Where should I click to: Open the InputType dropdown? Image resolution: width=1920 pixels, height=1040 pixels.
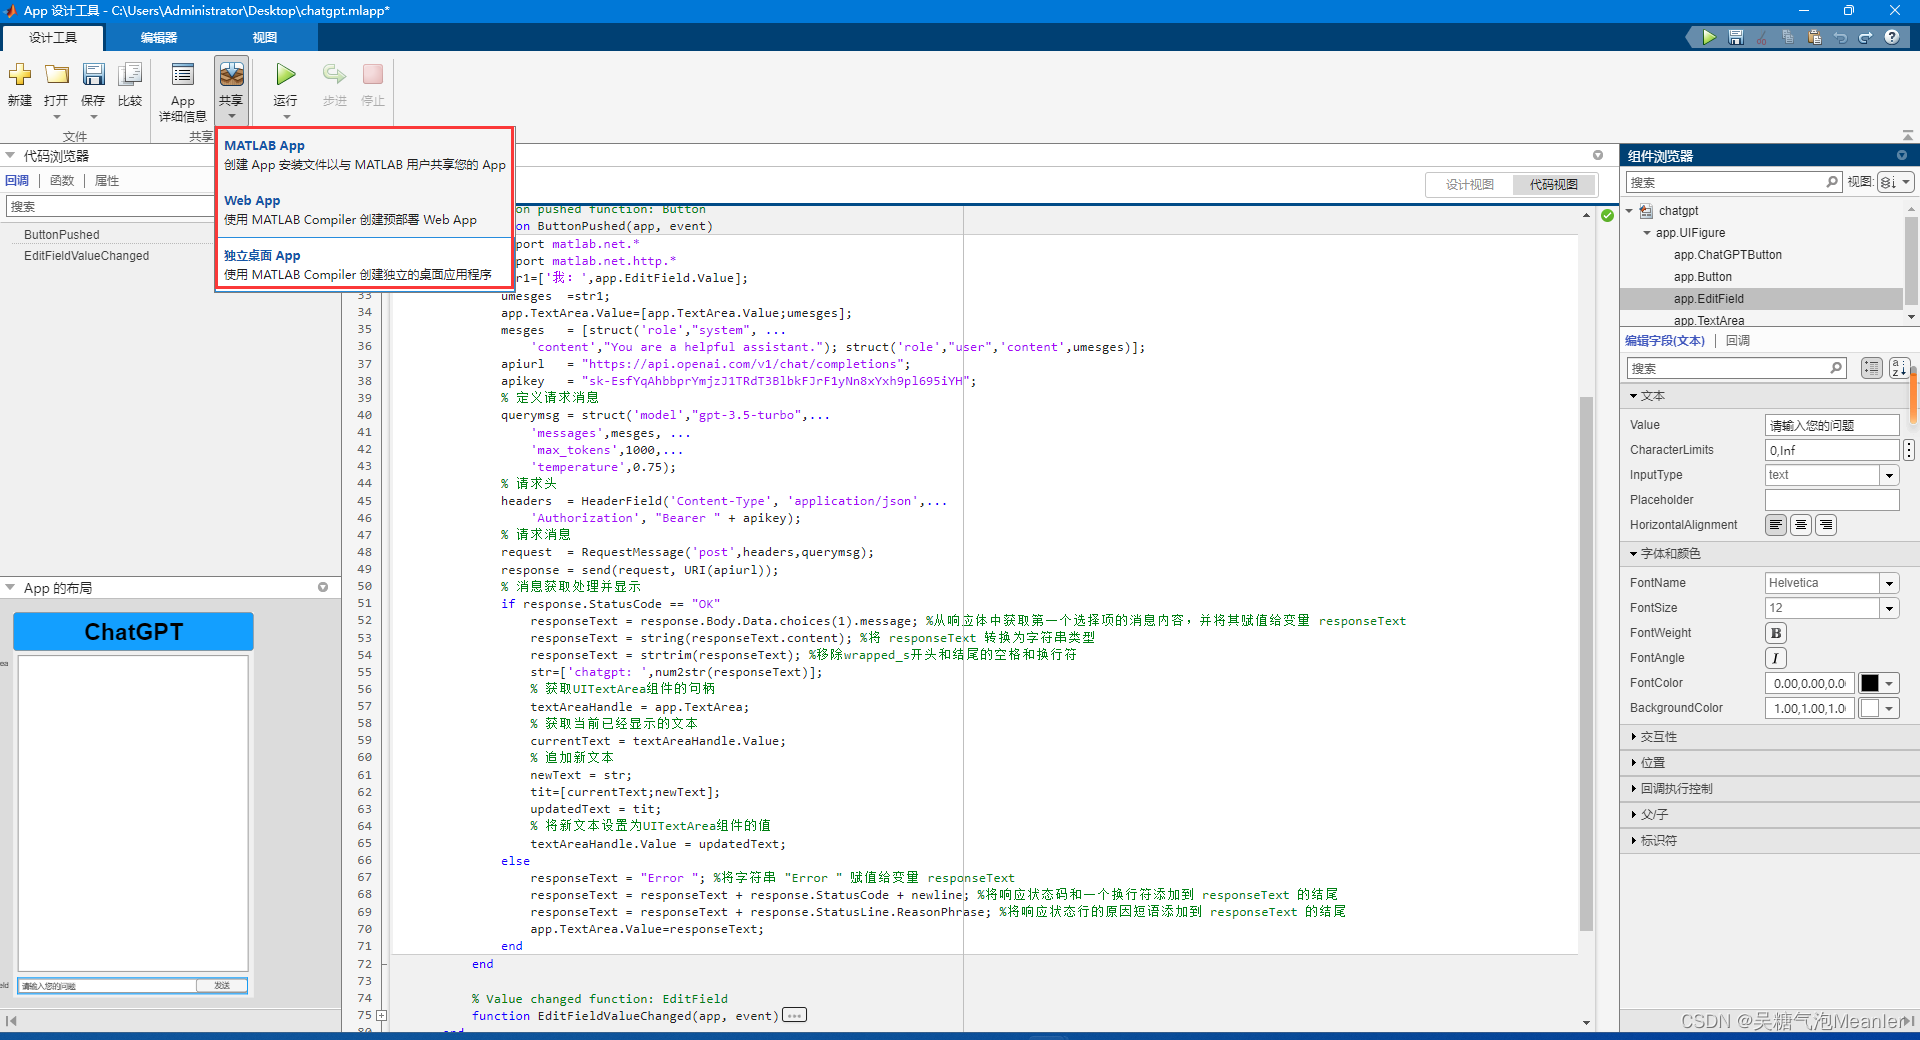pos(1889,475)
